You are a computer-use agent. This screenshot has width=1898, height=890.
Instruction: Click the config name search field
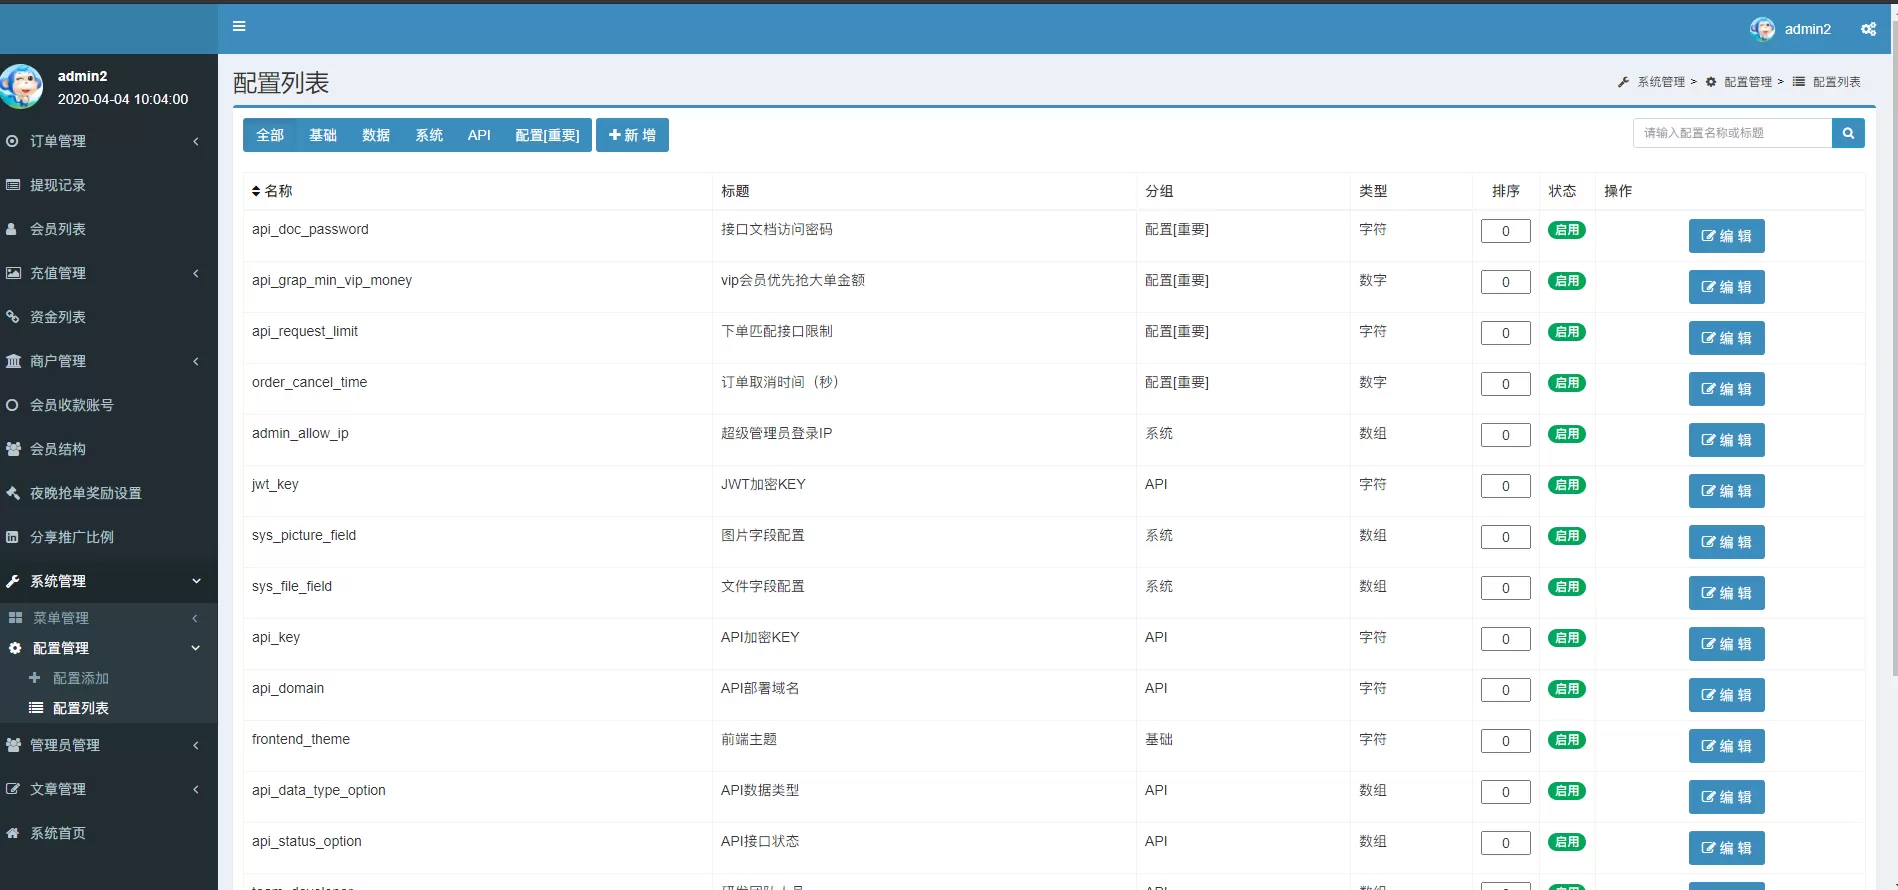(1732, 133)
